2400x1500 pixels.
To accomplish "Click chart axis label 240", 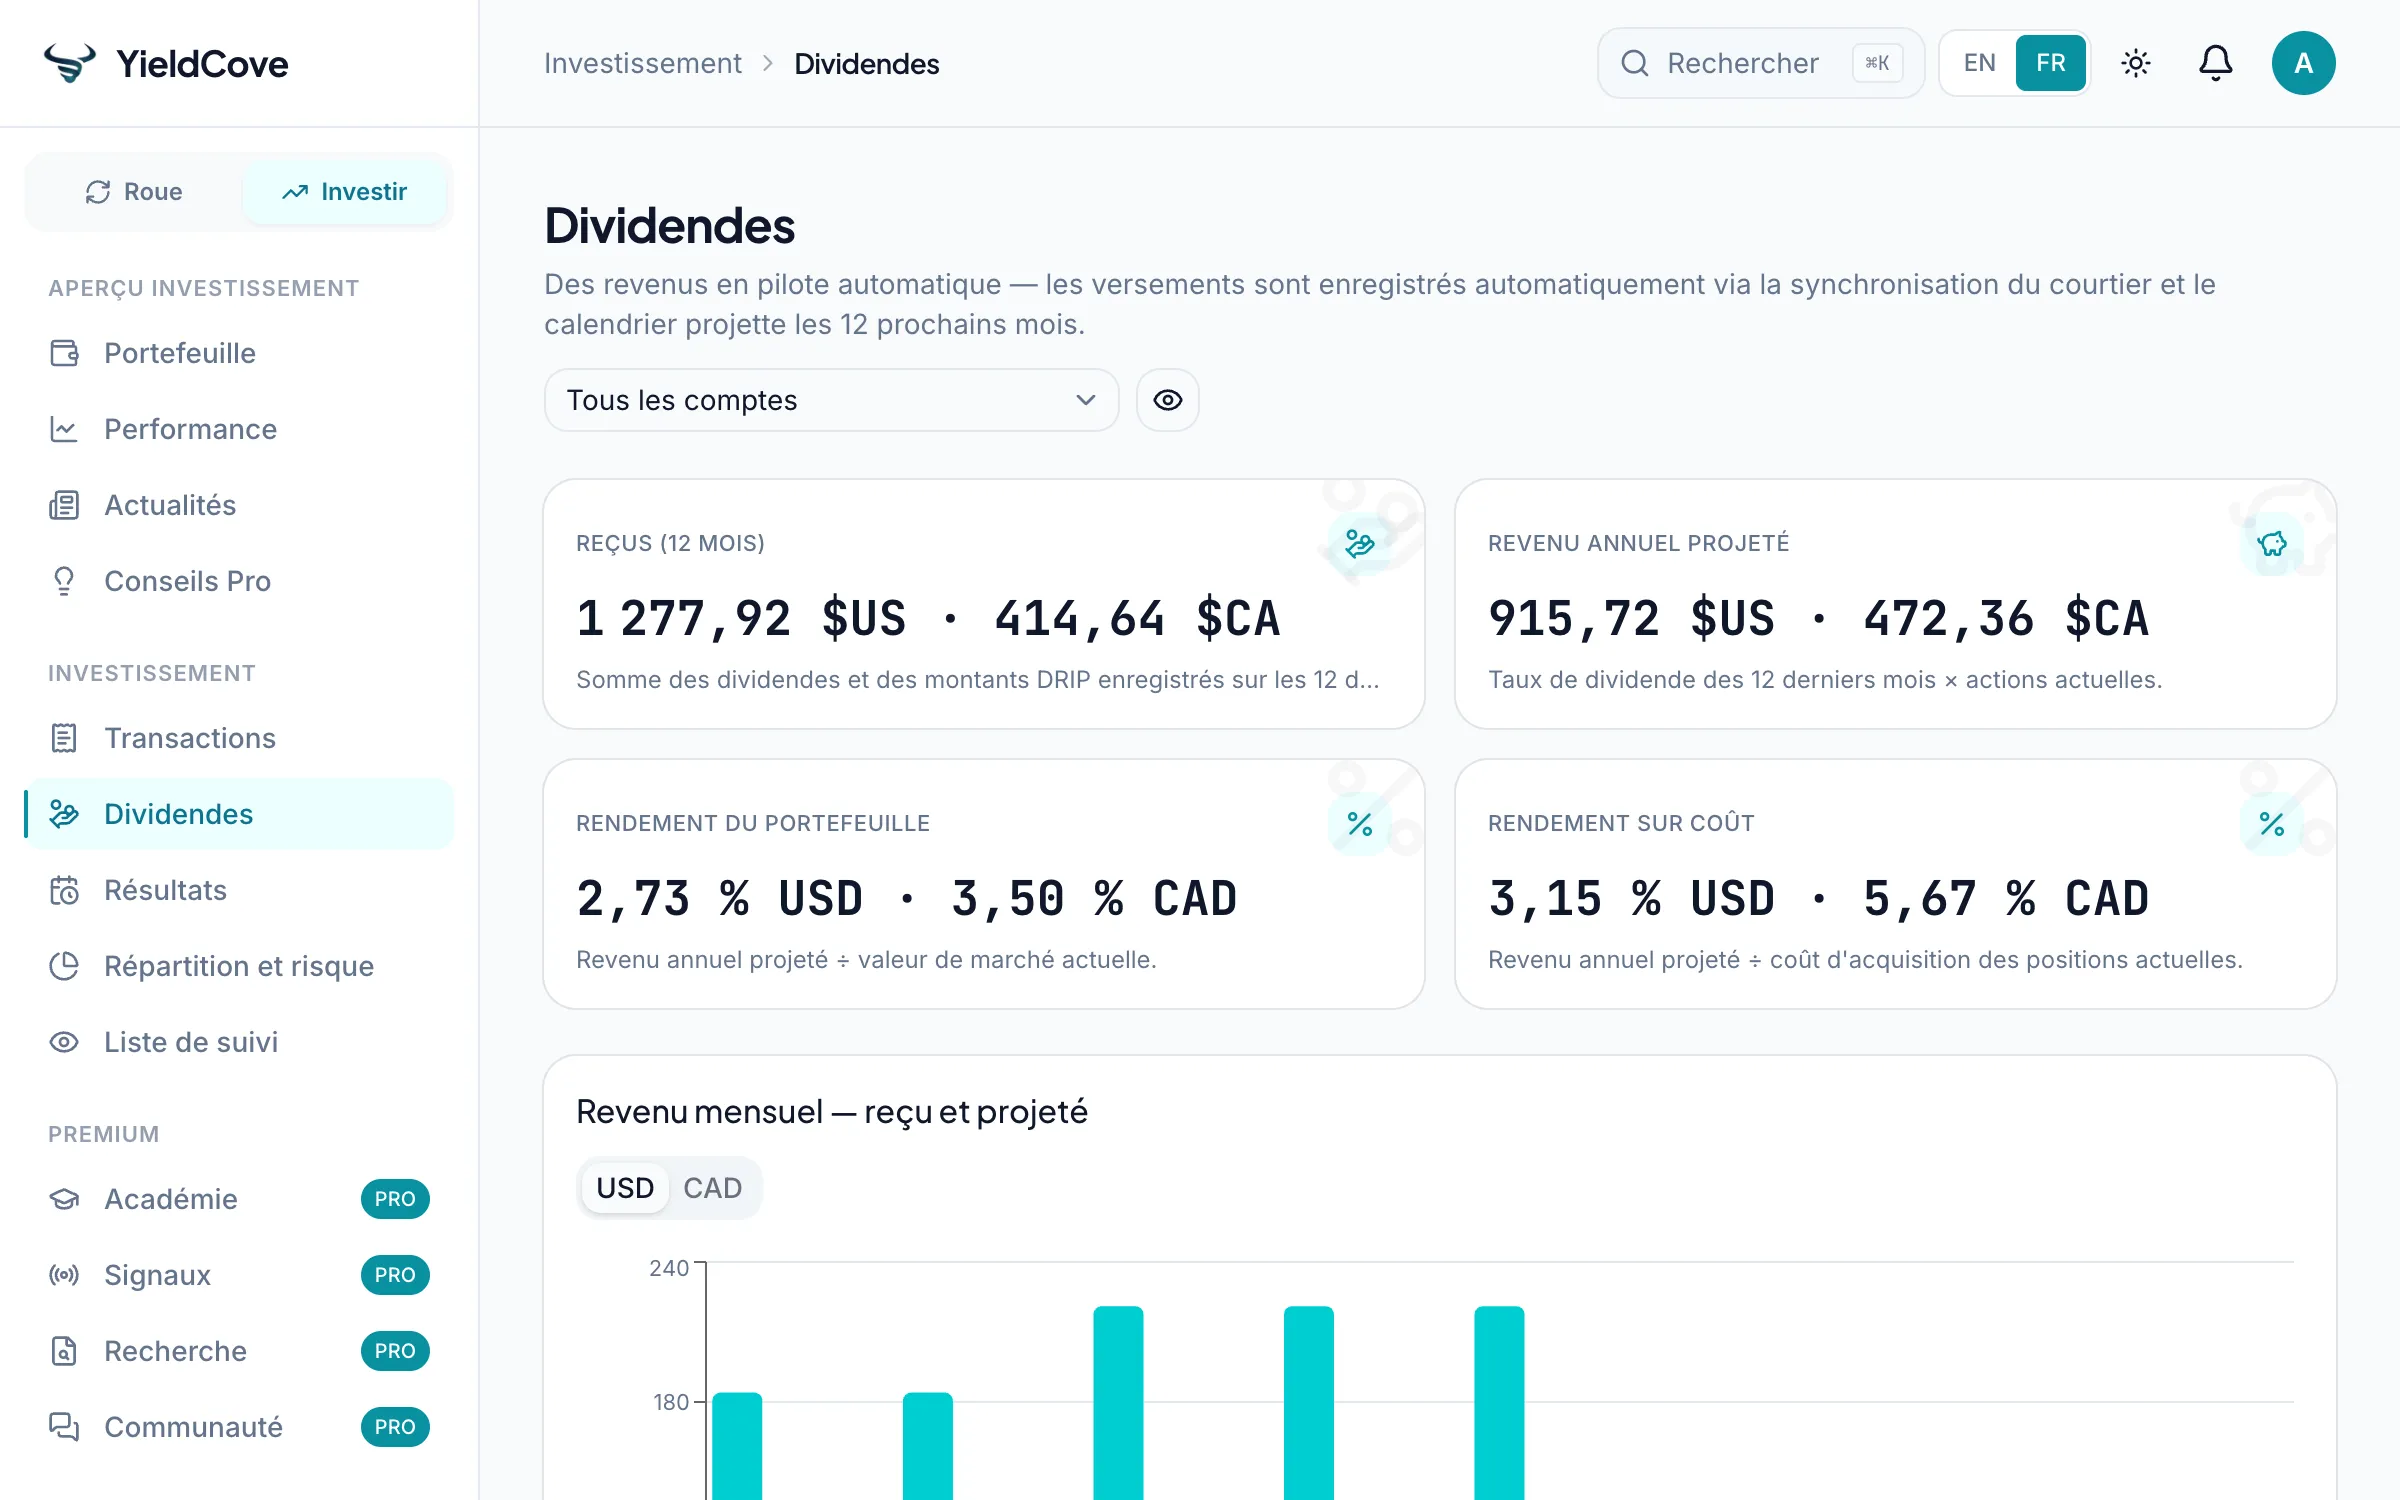I will click(669, 1268).
